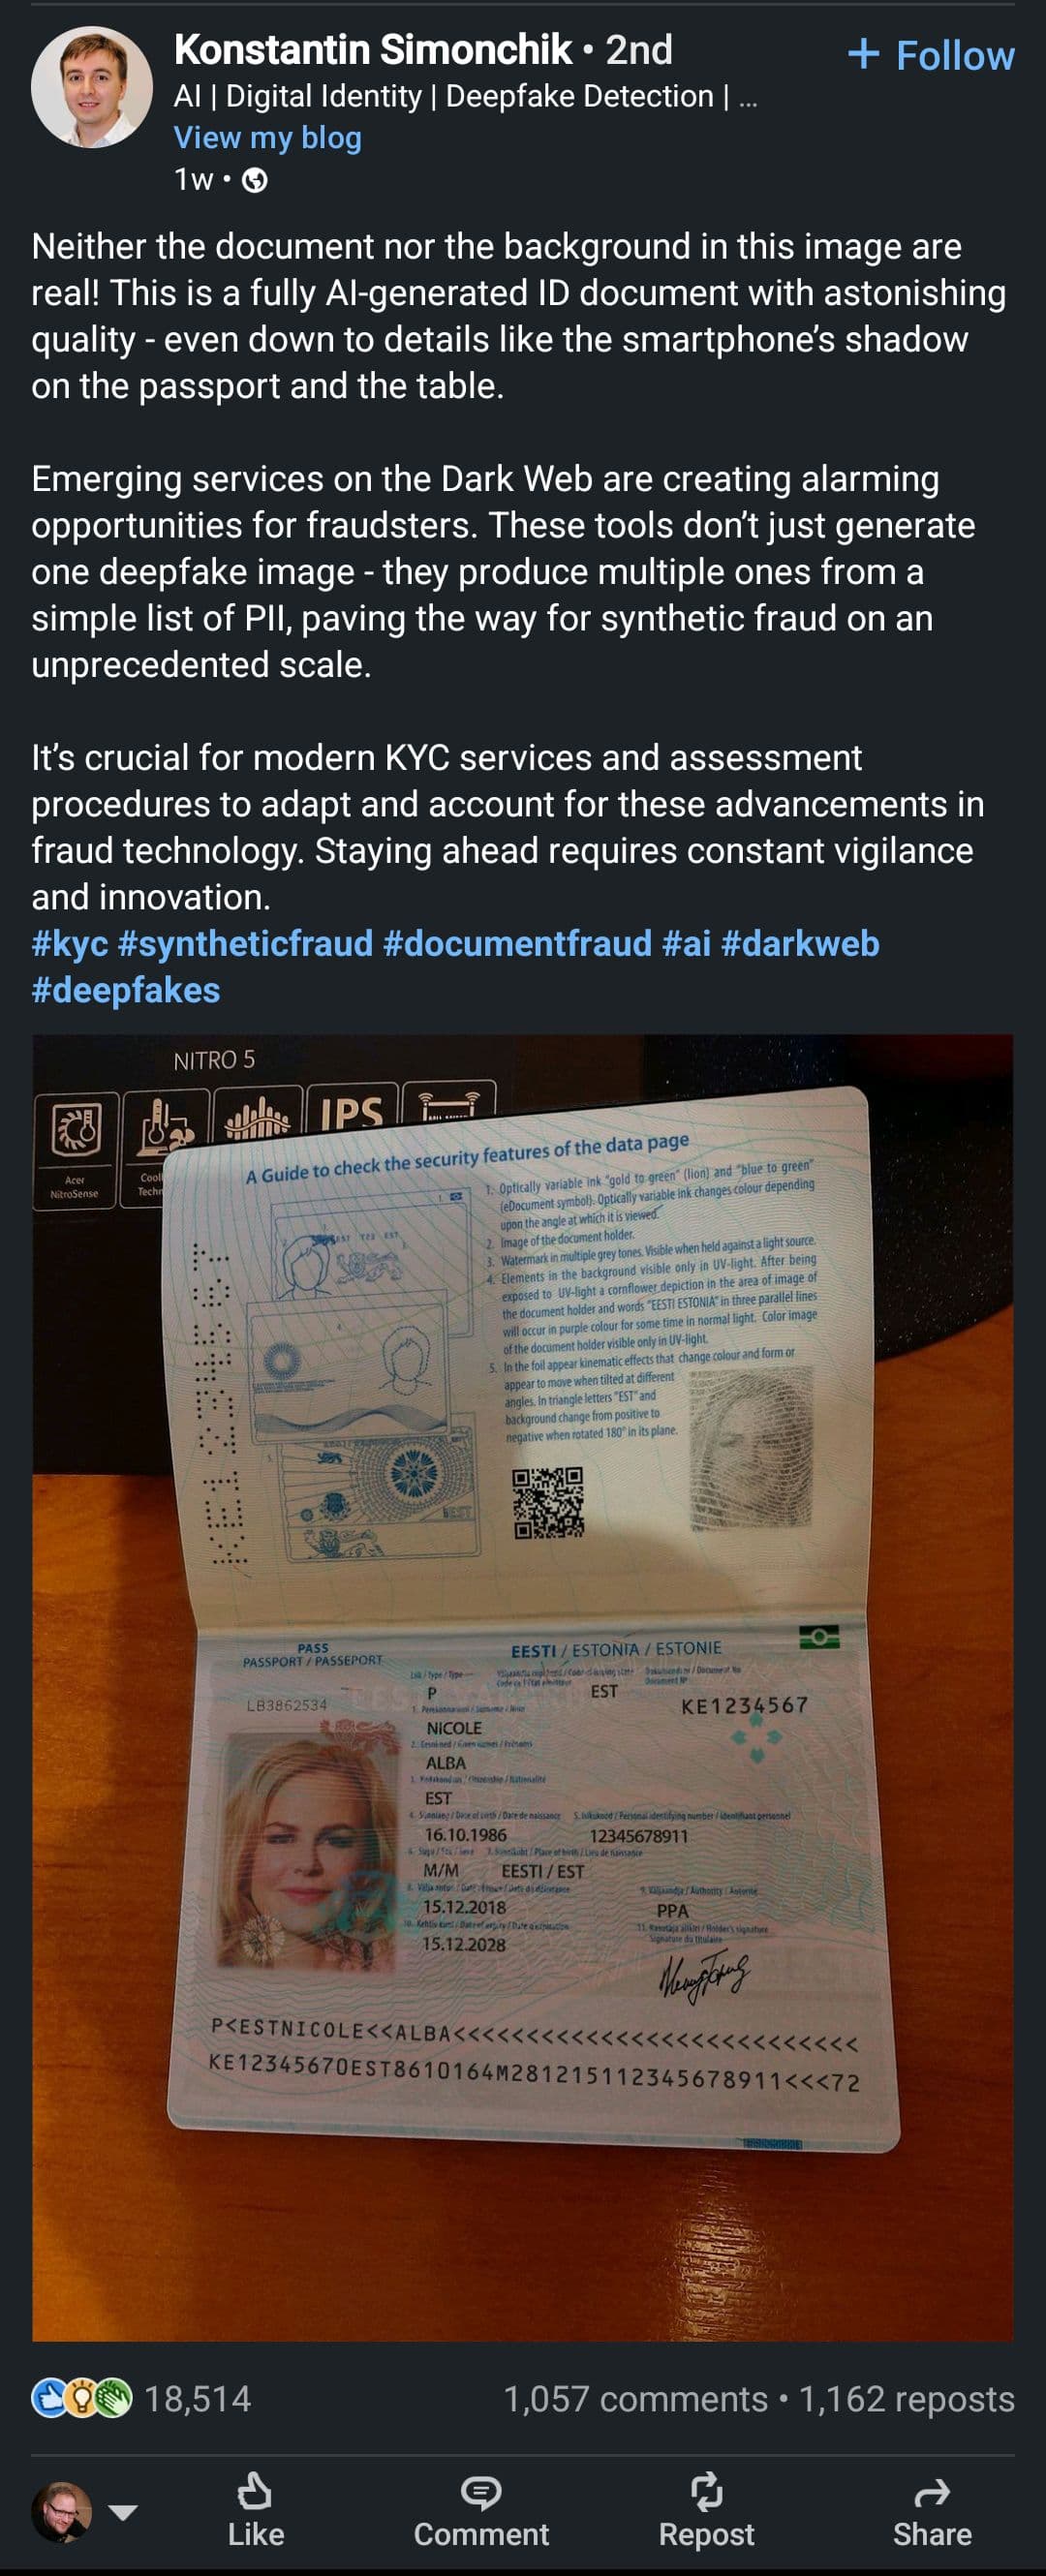This screenshot has width=1046, height=2576.
Task: Open the #darkweb hashtag
Action: 799,943
